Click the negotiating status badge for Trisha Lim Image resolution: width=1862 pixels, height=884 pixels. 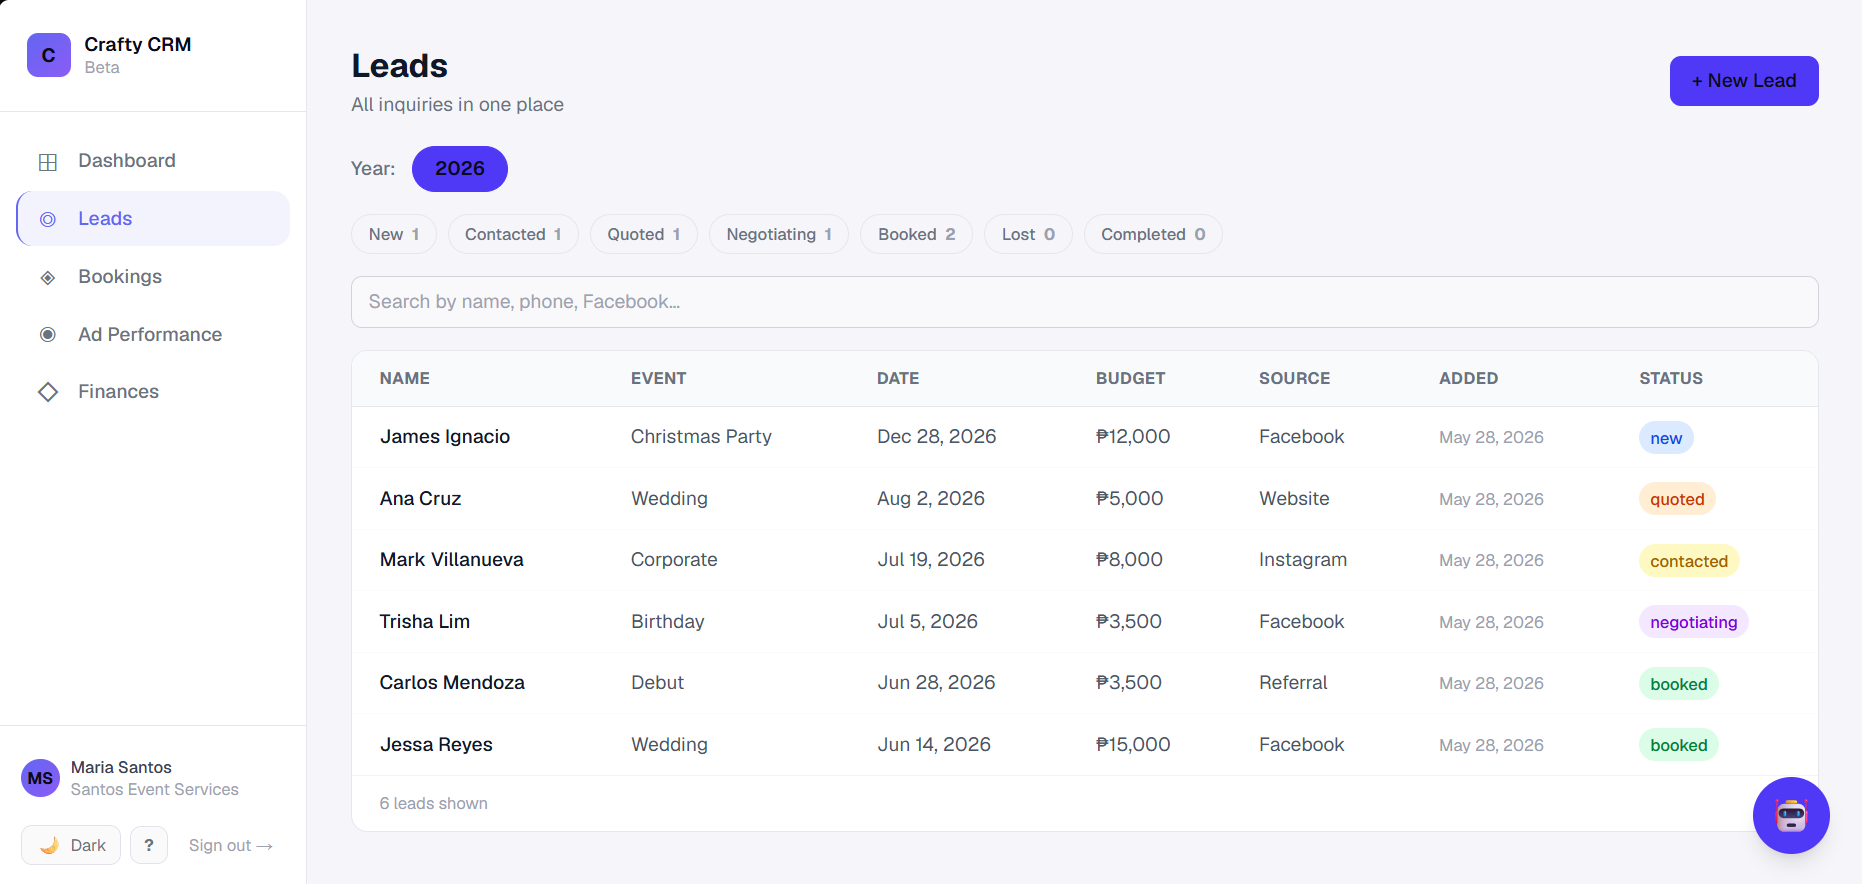(1693, 622)
